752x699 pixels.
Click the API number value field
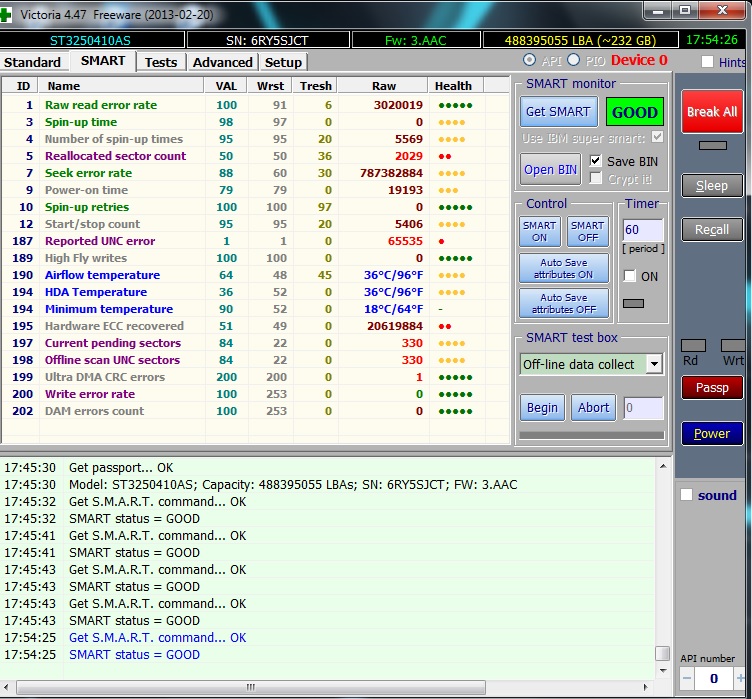click(714, 678)
